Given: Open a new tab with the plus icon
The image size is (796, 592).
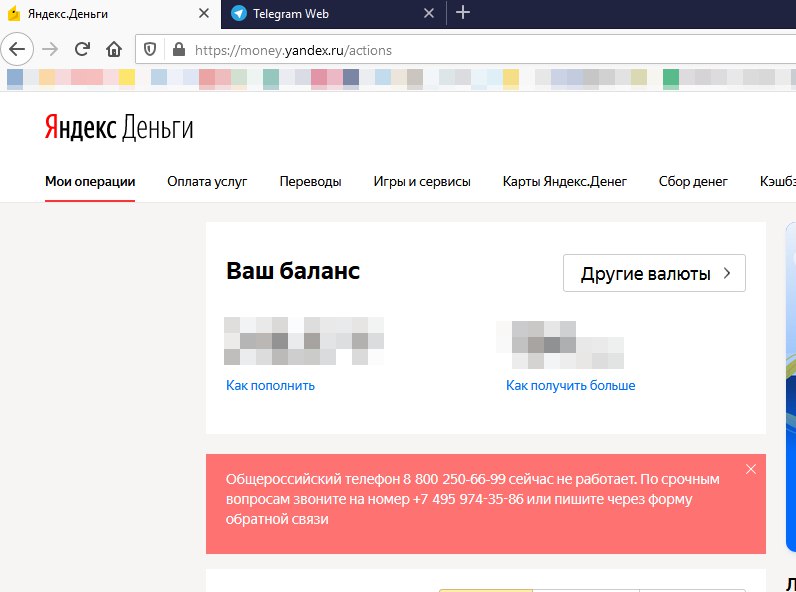Looking at the screenshot, I should point(462,13).
